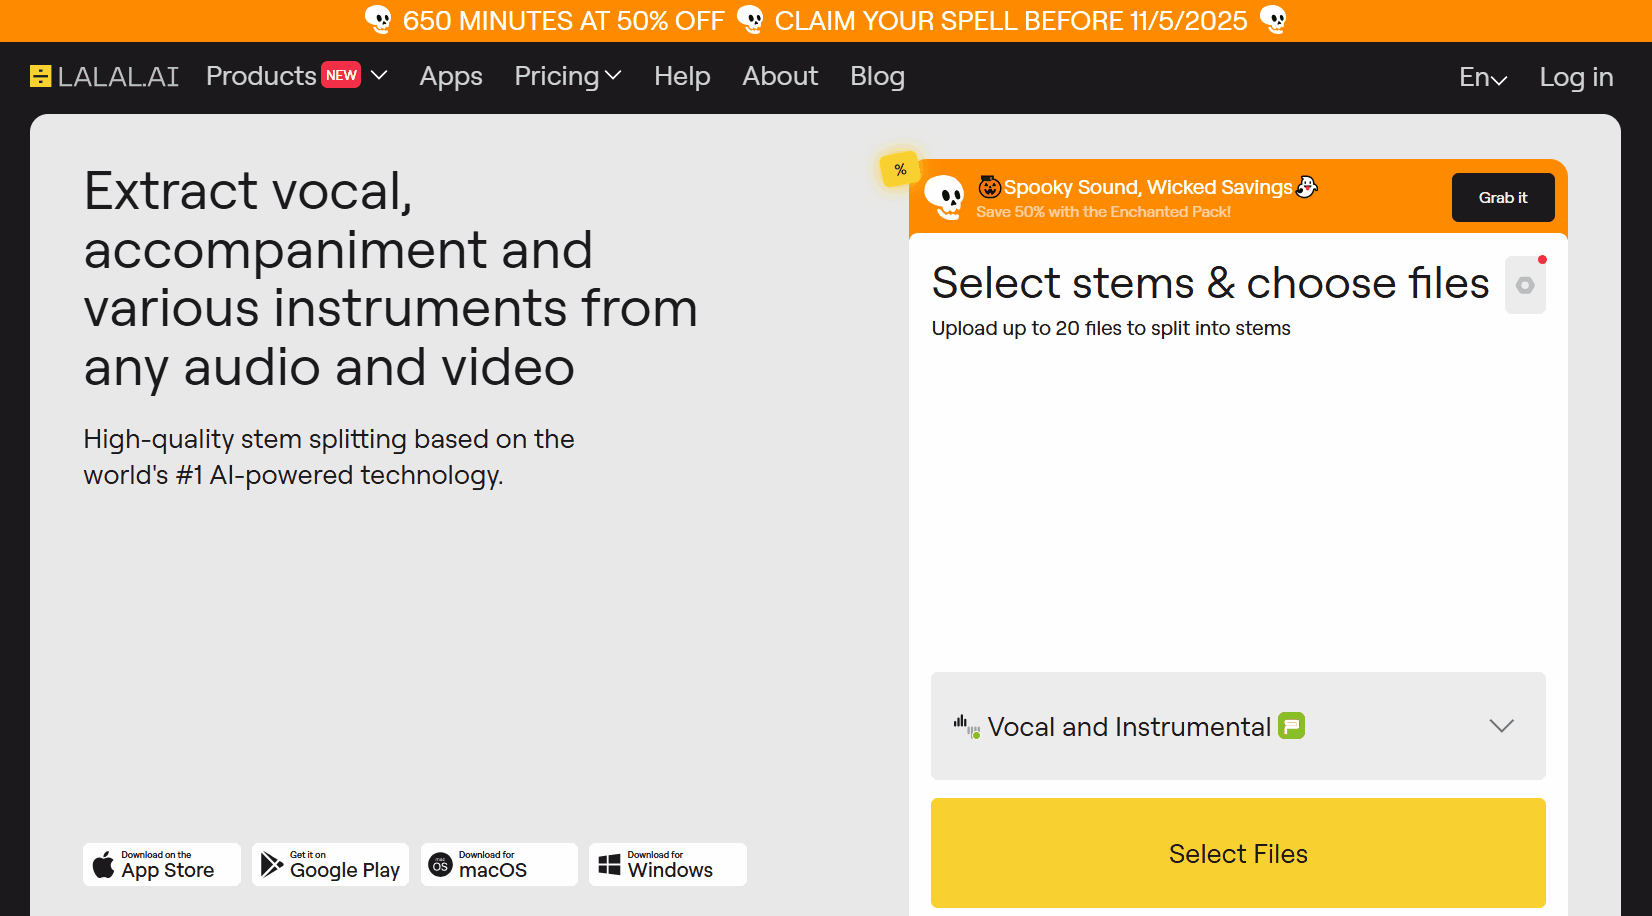The height and width of the screenshot is (916, 1652).
Task: Expand the Pricing dropdown
Action: [x=568, y=76]
